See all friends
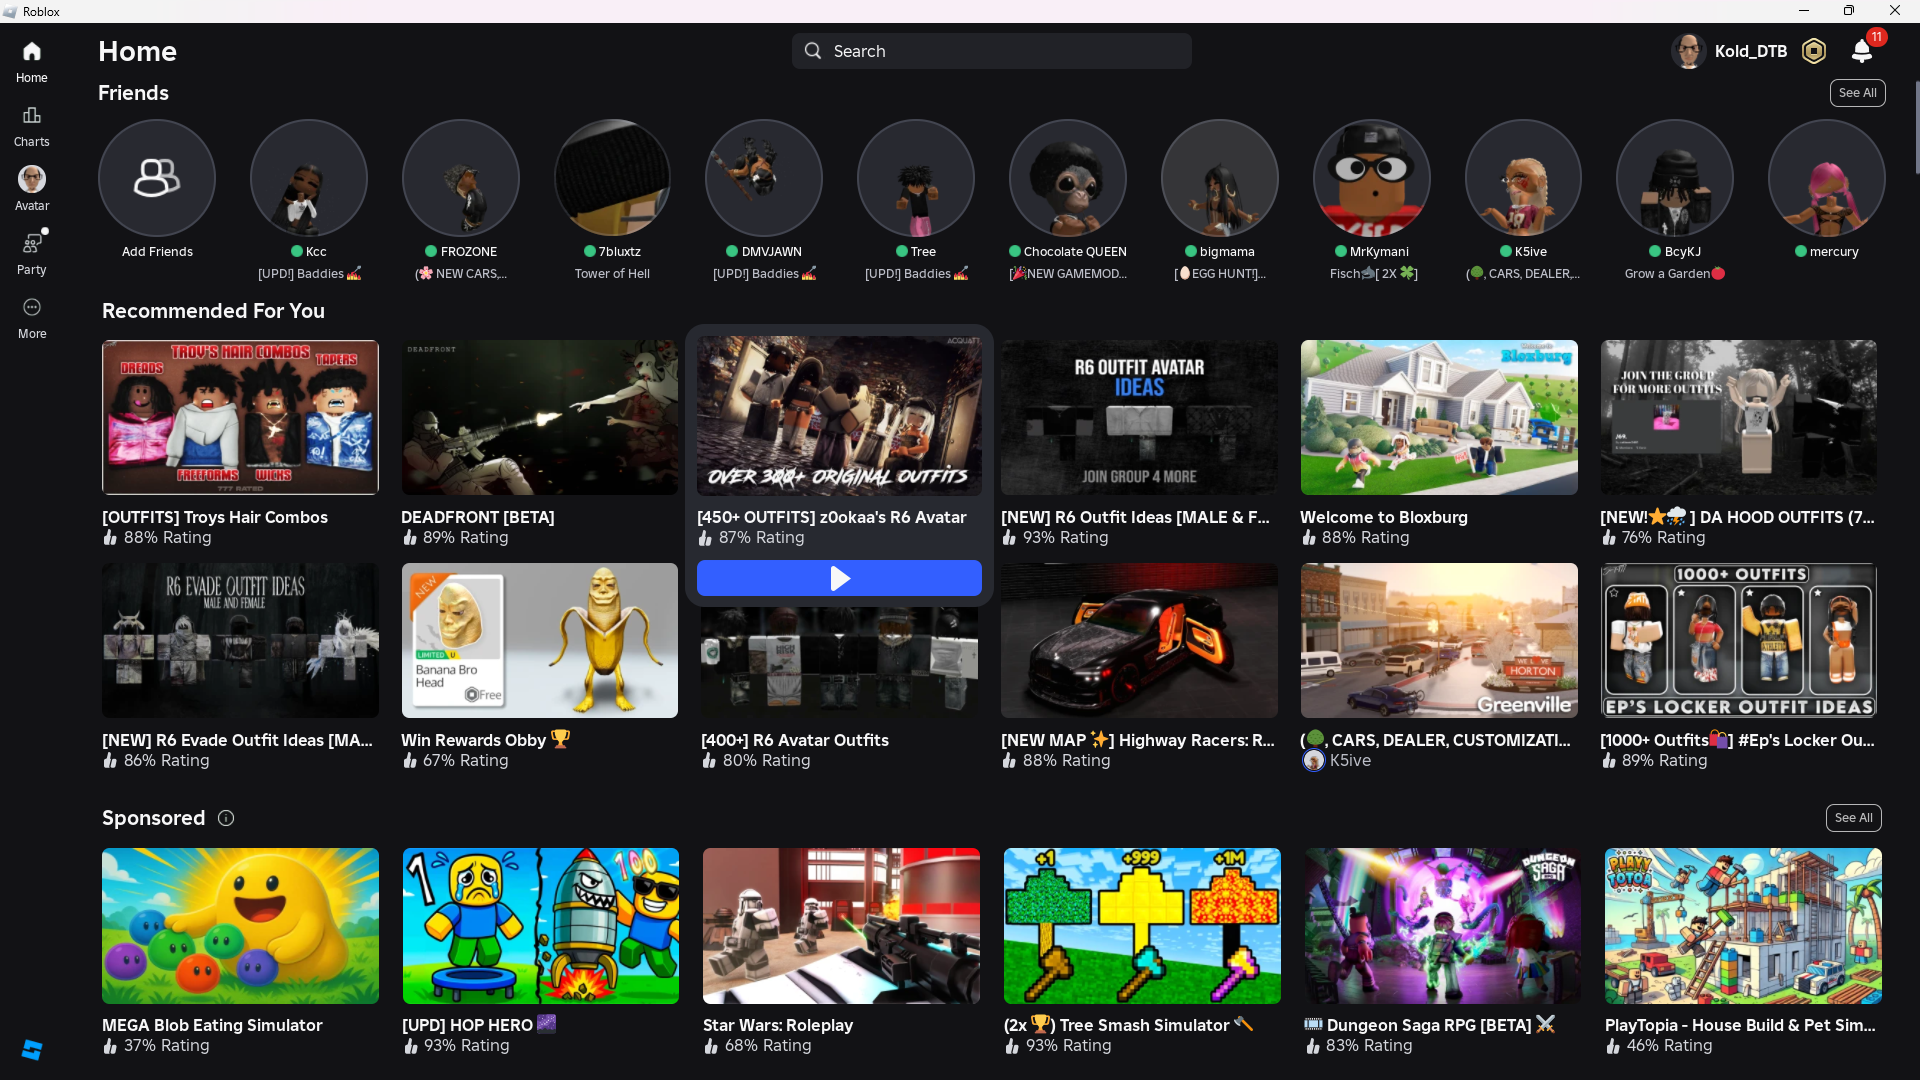1920x1080 pixels. [1858, 93]
